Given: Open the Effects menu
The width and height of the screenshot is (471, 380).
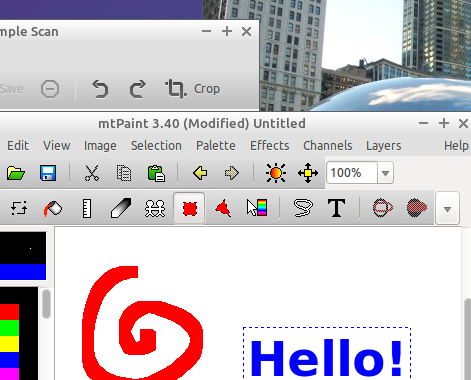Looking at the screenshot, I should [x=270, y=146].
